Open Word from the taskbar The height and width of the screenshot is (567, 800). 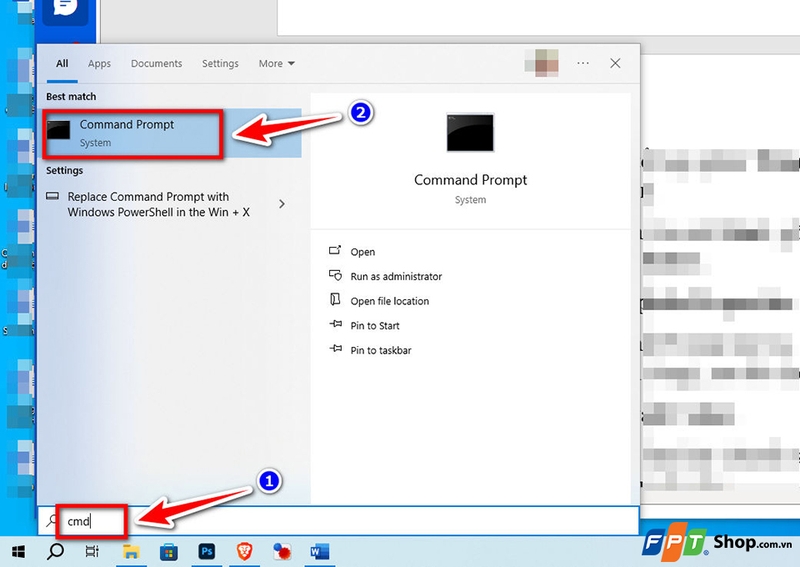click(x=320, y=552)
